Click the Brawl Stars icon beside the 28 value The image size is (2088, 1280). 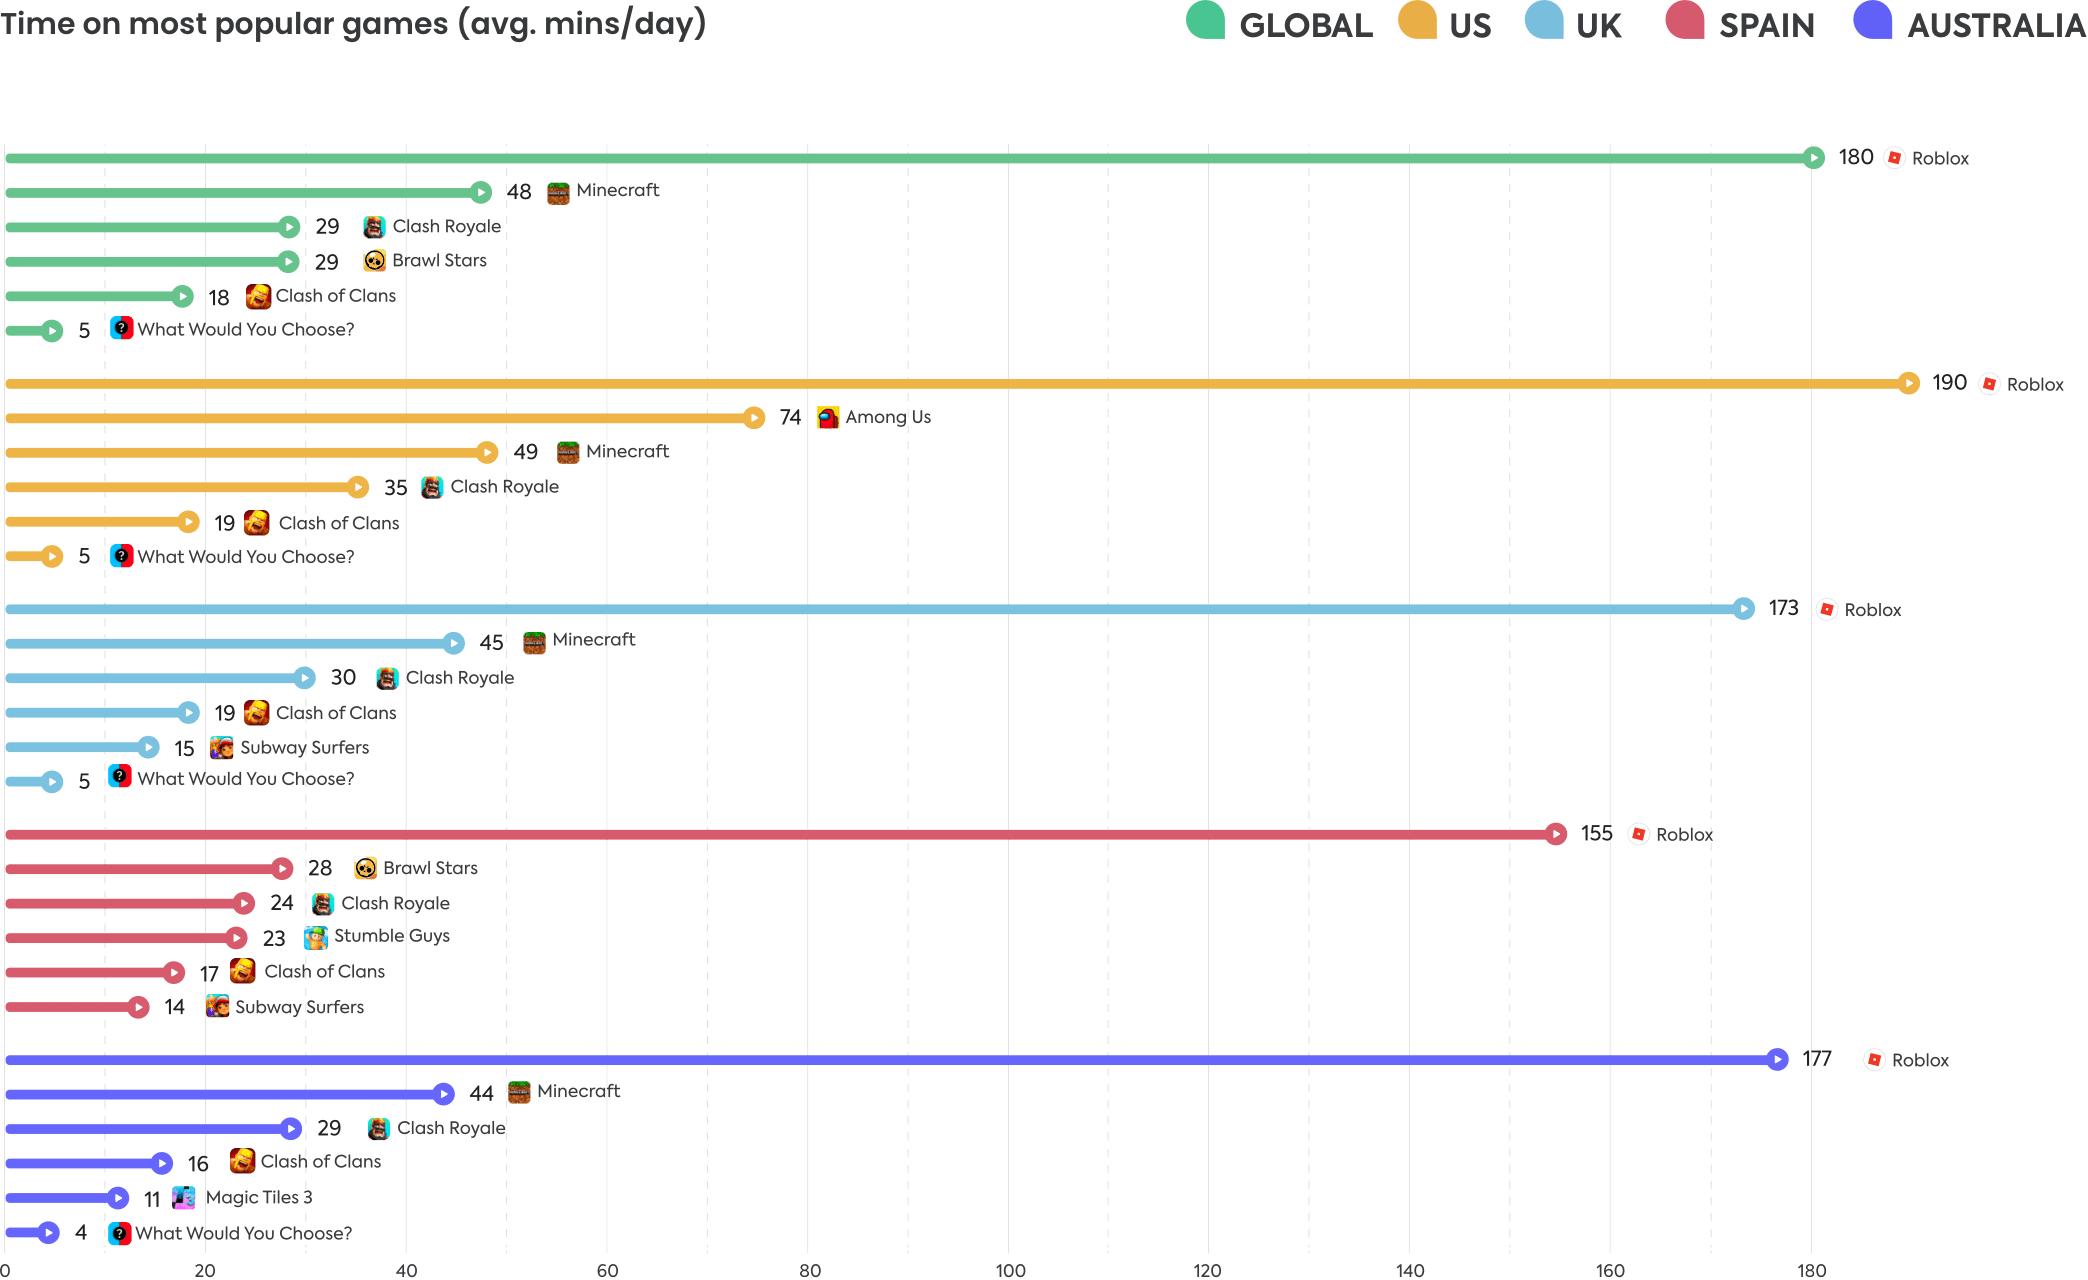366,868
